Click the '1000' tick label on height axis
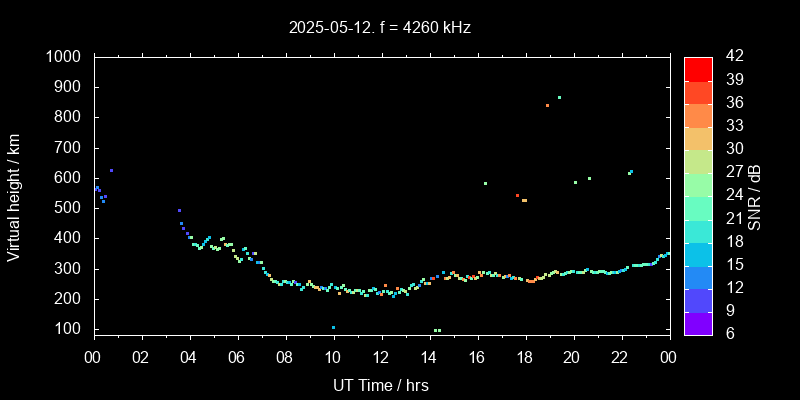Viewport: 800px width, 400px height. pos(65,57)
